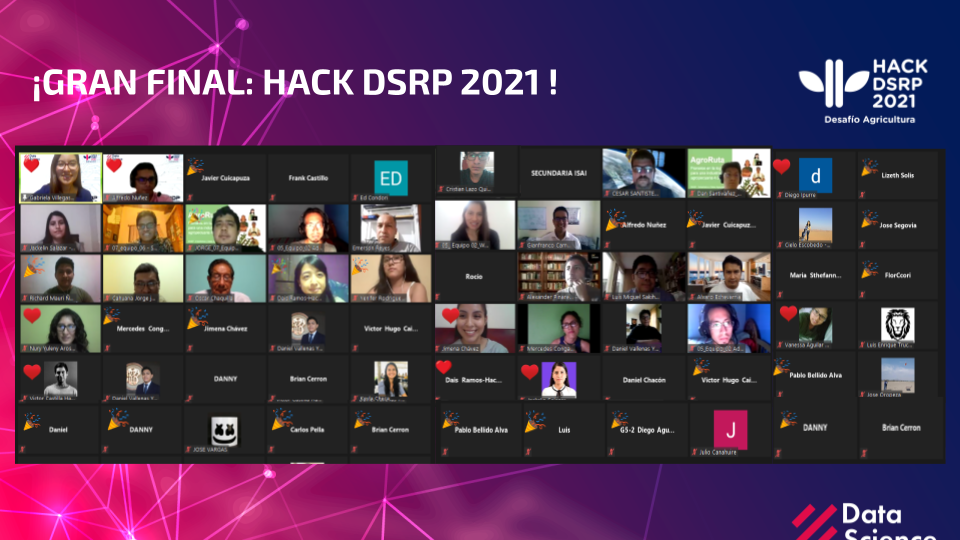Select Luis Miguel Sabh's video tile

click(x=643, y=277)
